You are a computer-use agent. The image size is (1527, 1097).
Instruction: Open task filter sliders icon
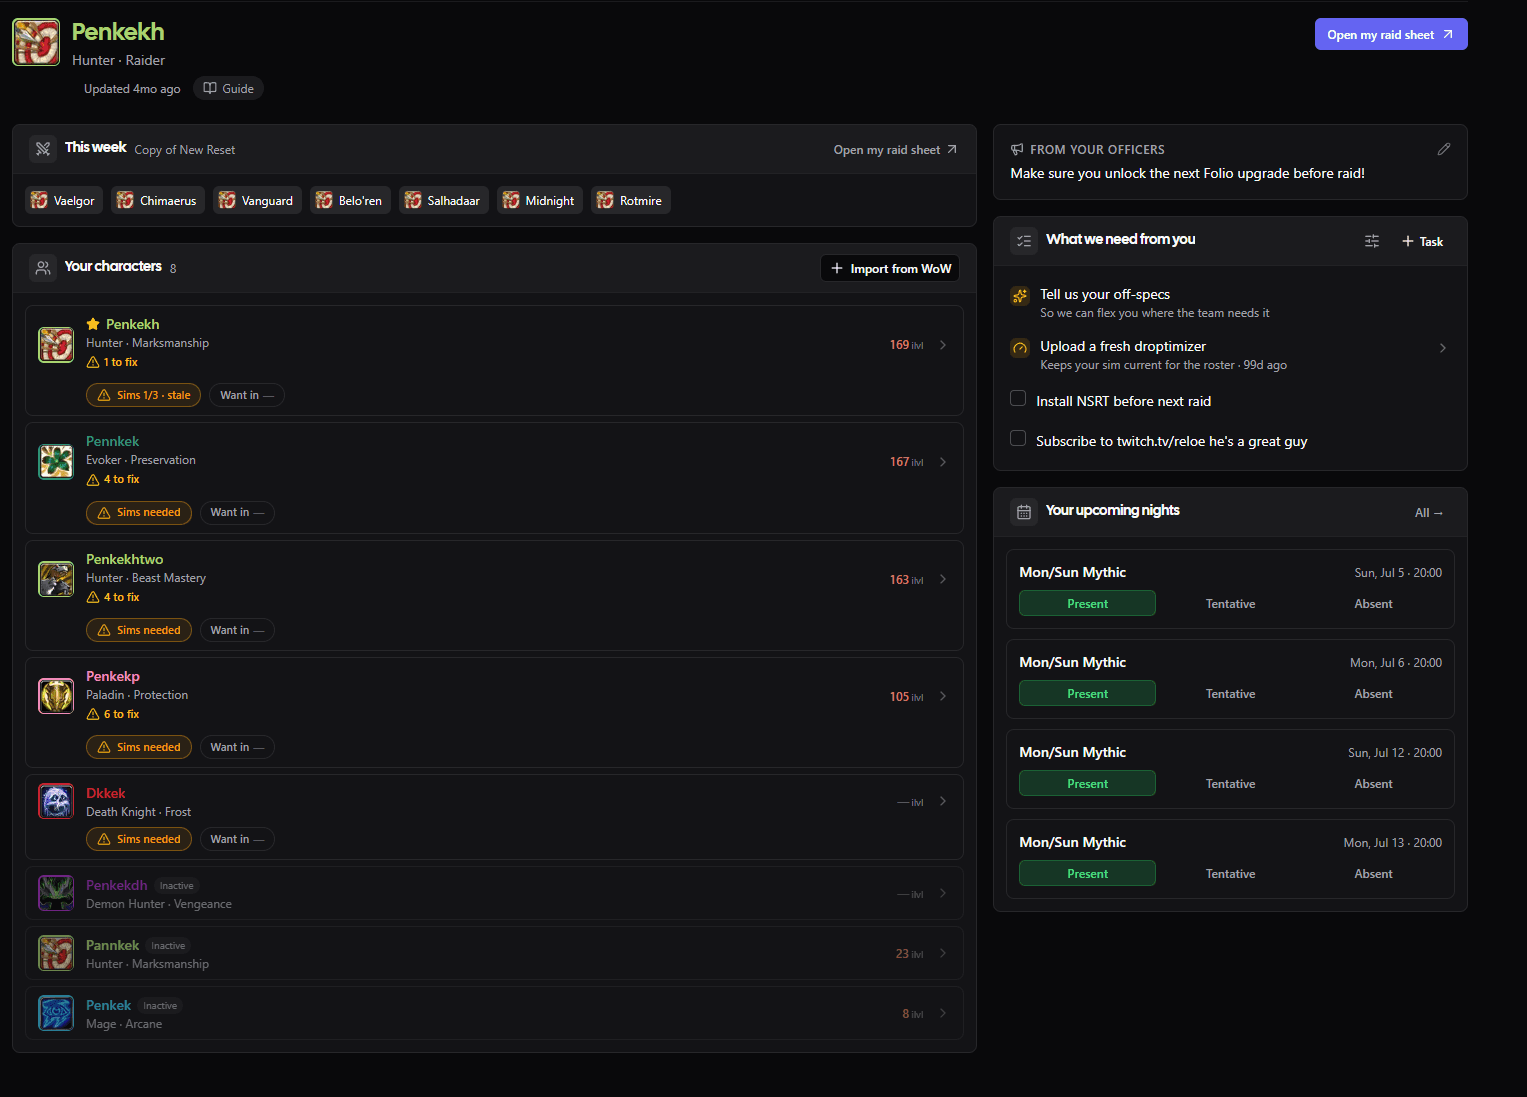point(1371,241)
